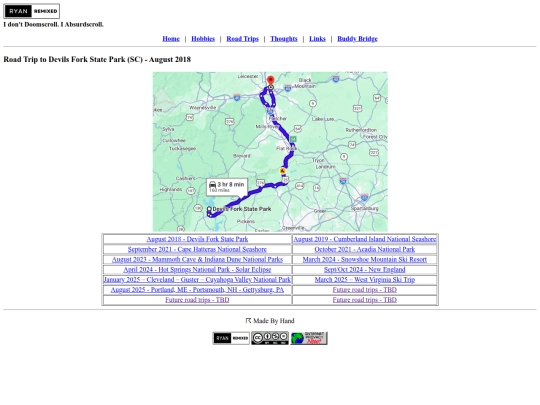
Task: Click the Ryan Remixed logo at top
Action: (31, 11)
